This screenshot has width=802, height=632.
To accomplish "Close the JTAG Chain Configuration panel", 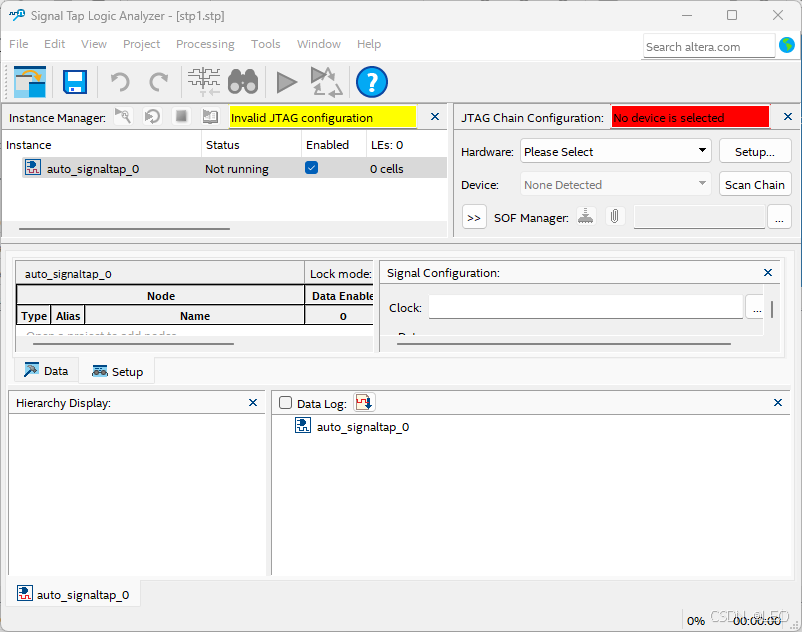I will point(788,117).
